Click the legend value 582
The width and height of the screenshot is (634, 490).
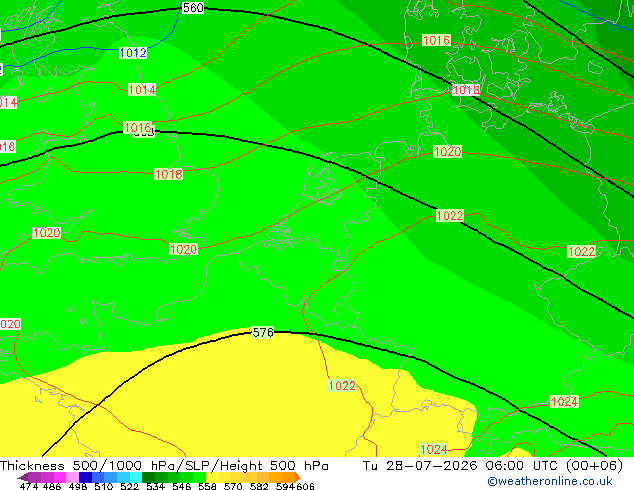pos(259,486)
